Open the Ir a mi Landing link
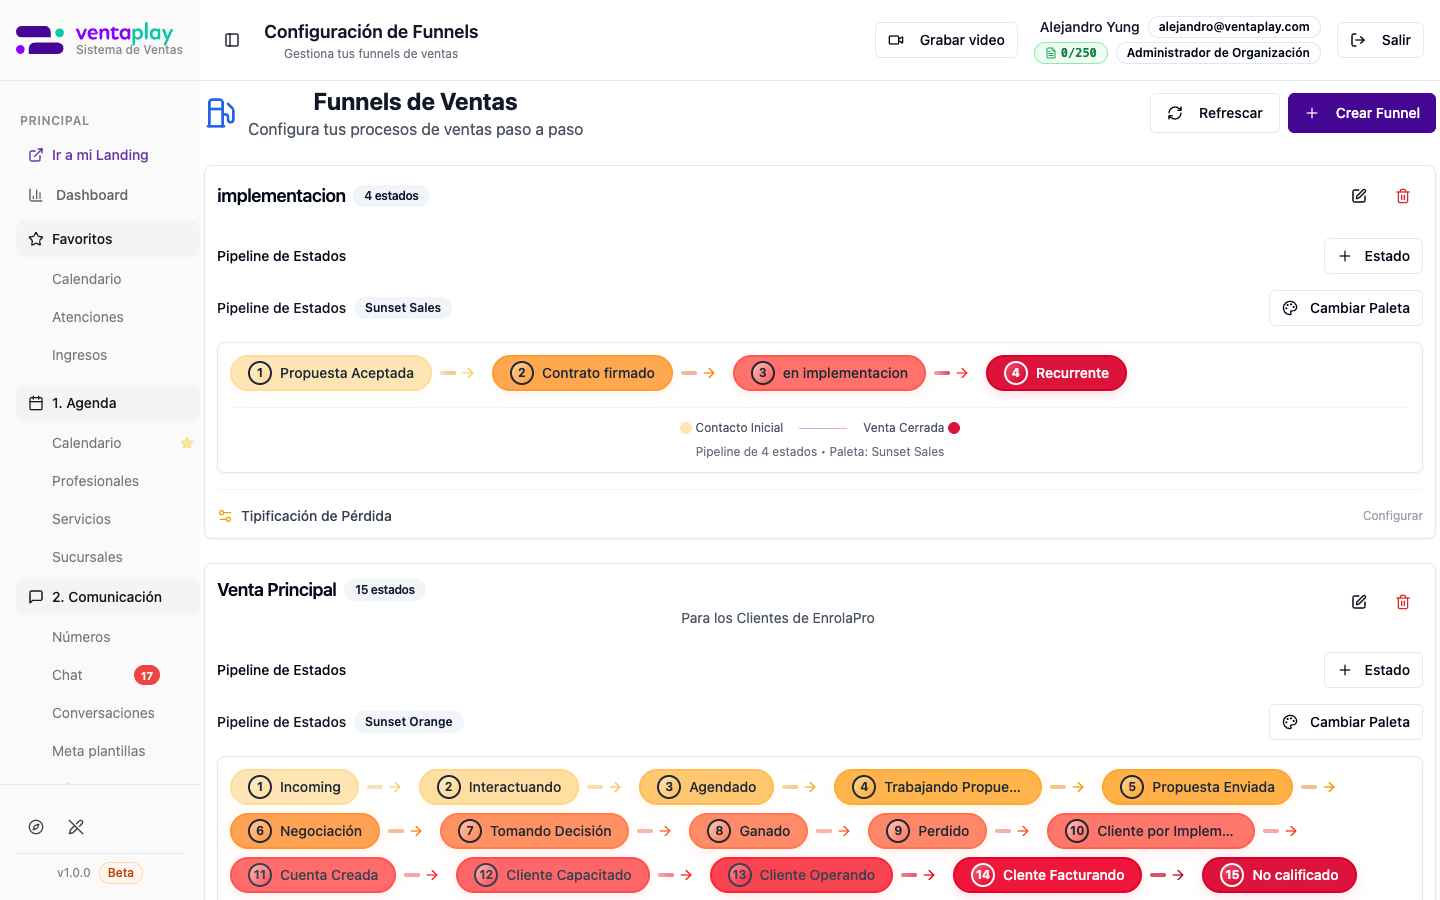Image resolution: width=1440 pixels, height=900 pixels. 100,155
